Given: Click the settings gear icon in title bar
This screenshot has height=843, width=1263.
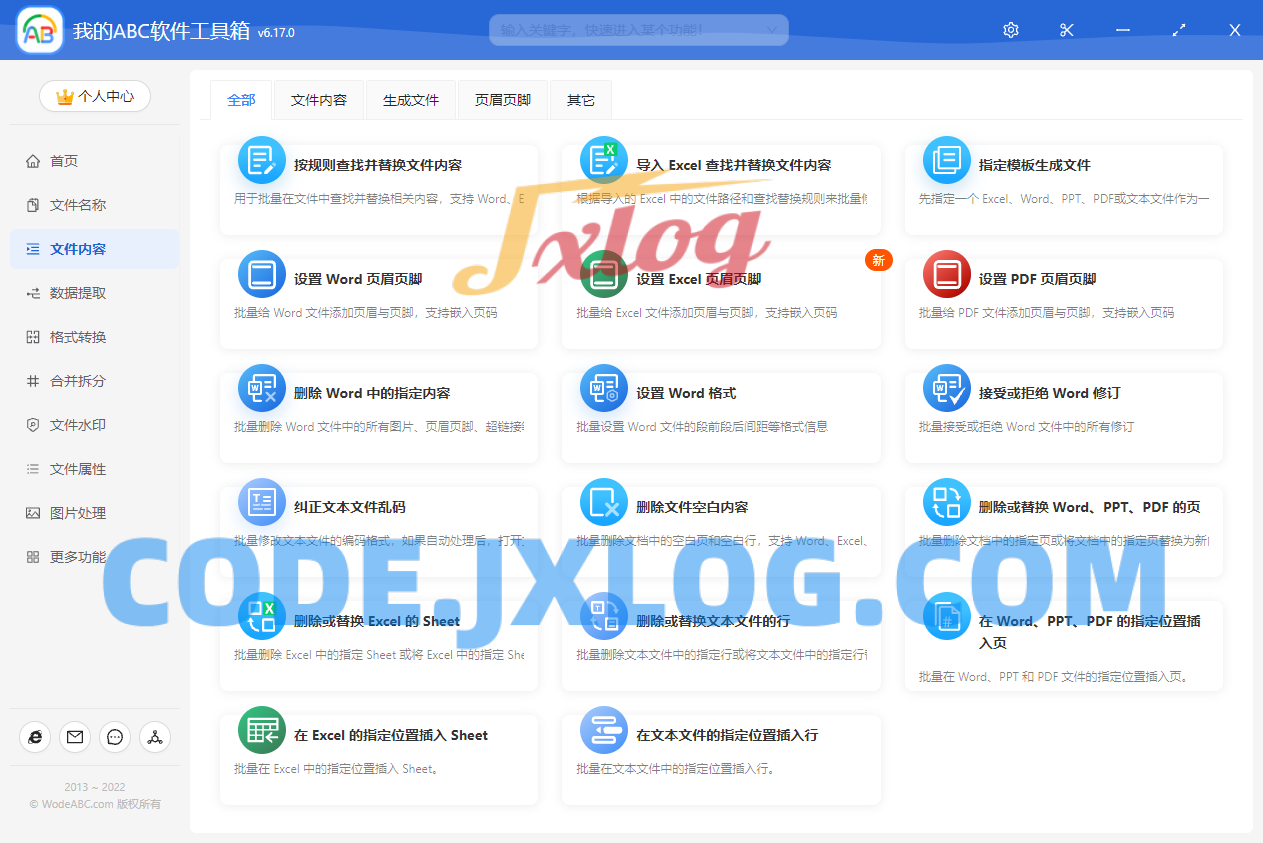Looking at the screenshot, I should (x=1010, y=30).
